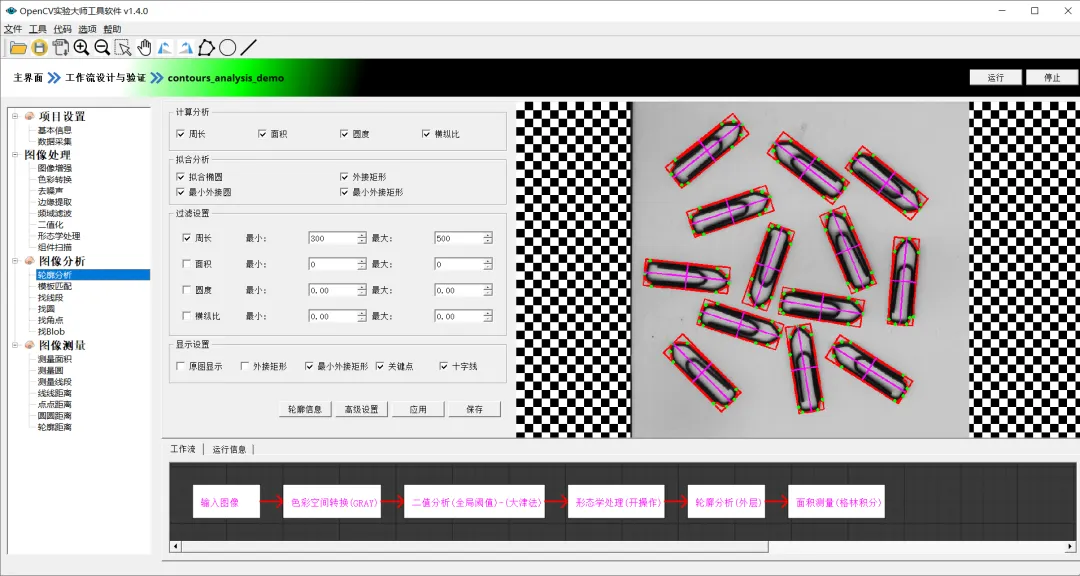
Task: Click the 图像分析 tree node icon
Action: (30, 261)
